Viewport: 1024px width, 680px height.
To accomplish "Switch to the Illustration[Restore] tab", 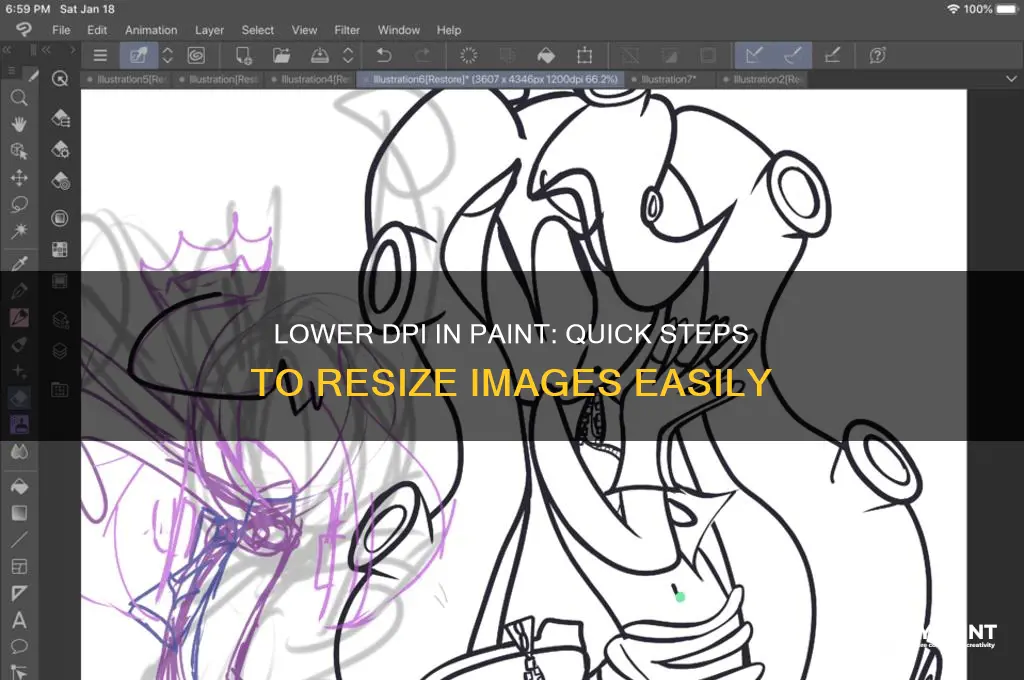I will (x=219, y=79).
